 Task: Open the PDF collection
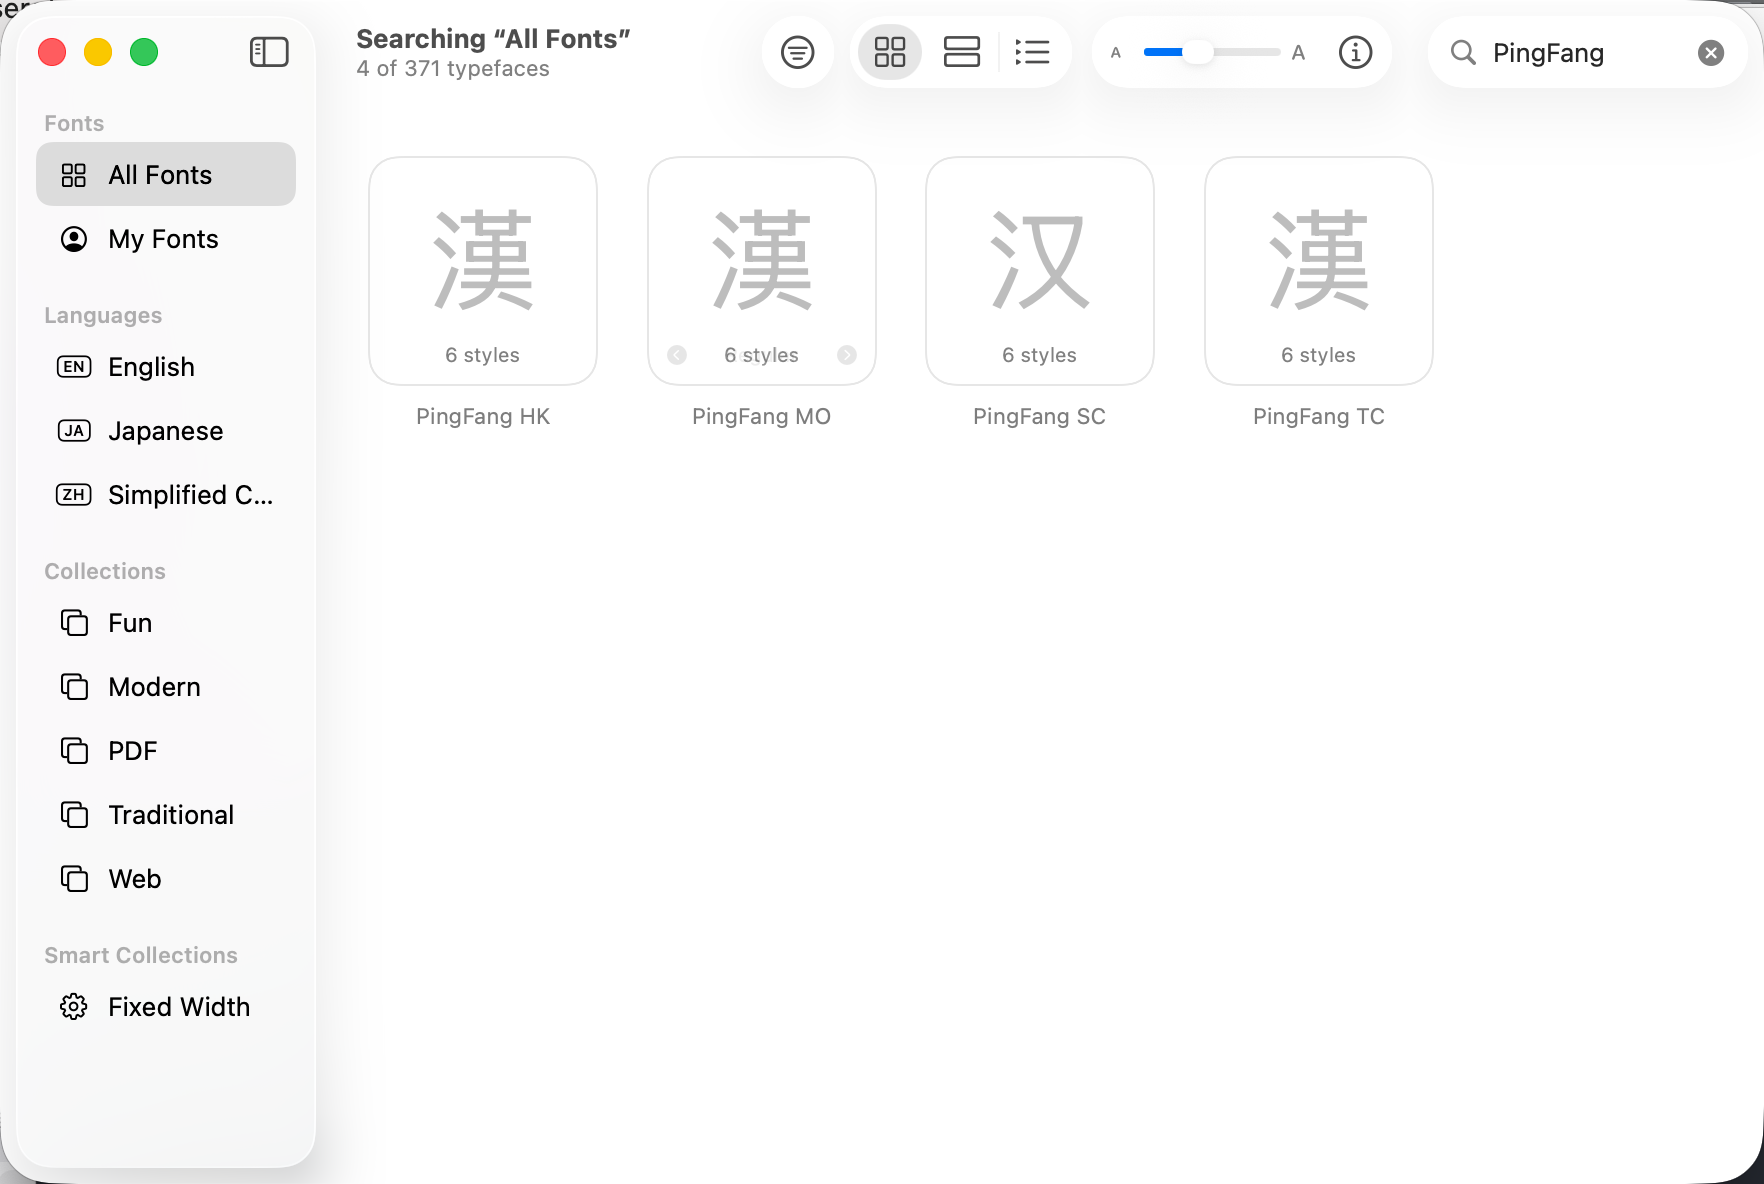[x=166, y=750]
